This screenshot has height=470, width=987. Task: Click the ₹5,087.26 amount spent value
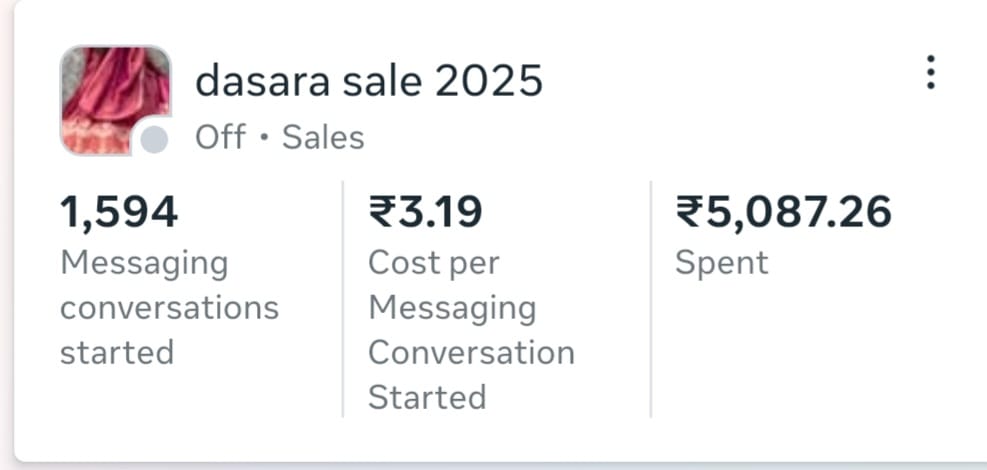click(784, 212)
